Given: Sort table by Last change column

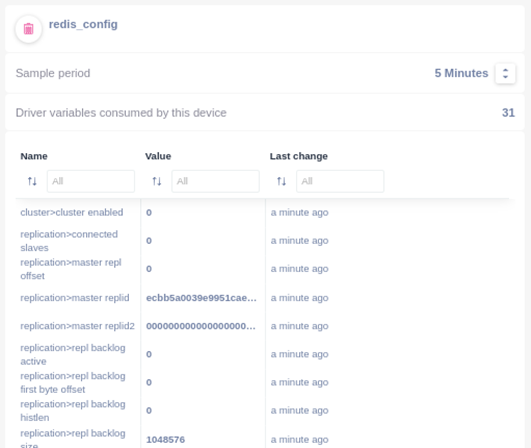Looking at the screenshot, I should tap(281, 181).
